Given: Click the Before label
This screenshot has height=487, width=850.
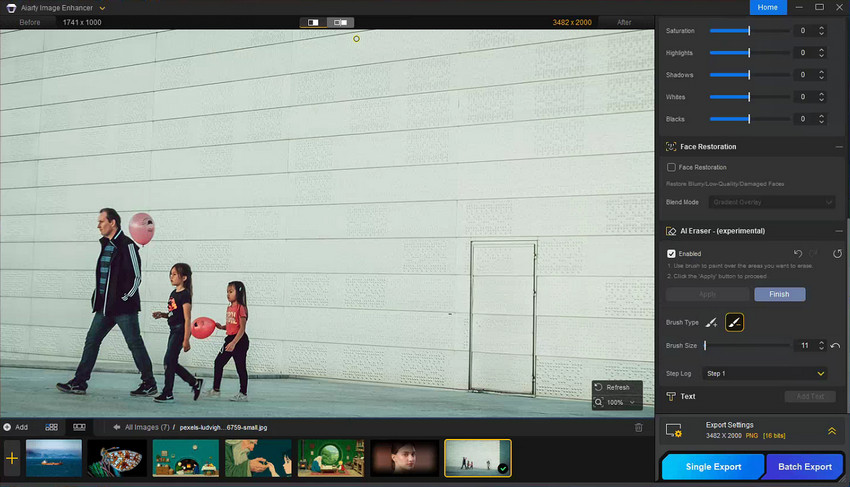Looking at the screenshot, I should [30, 22].
